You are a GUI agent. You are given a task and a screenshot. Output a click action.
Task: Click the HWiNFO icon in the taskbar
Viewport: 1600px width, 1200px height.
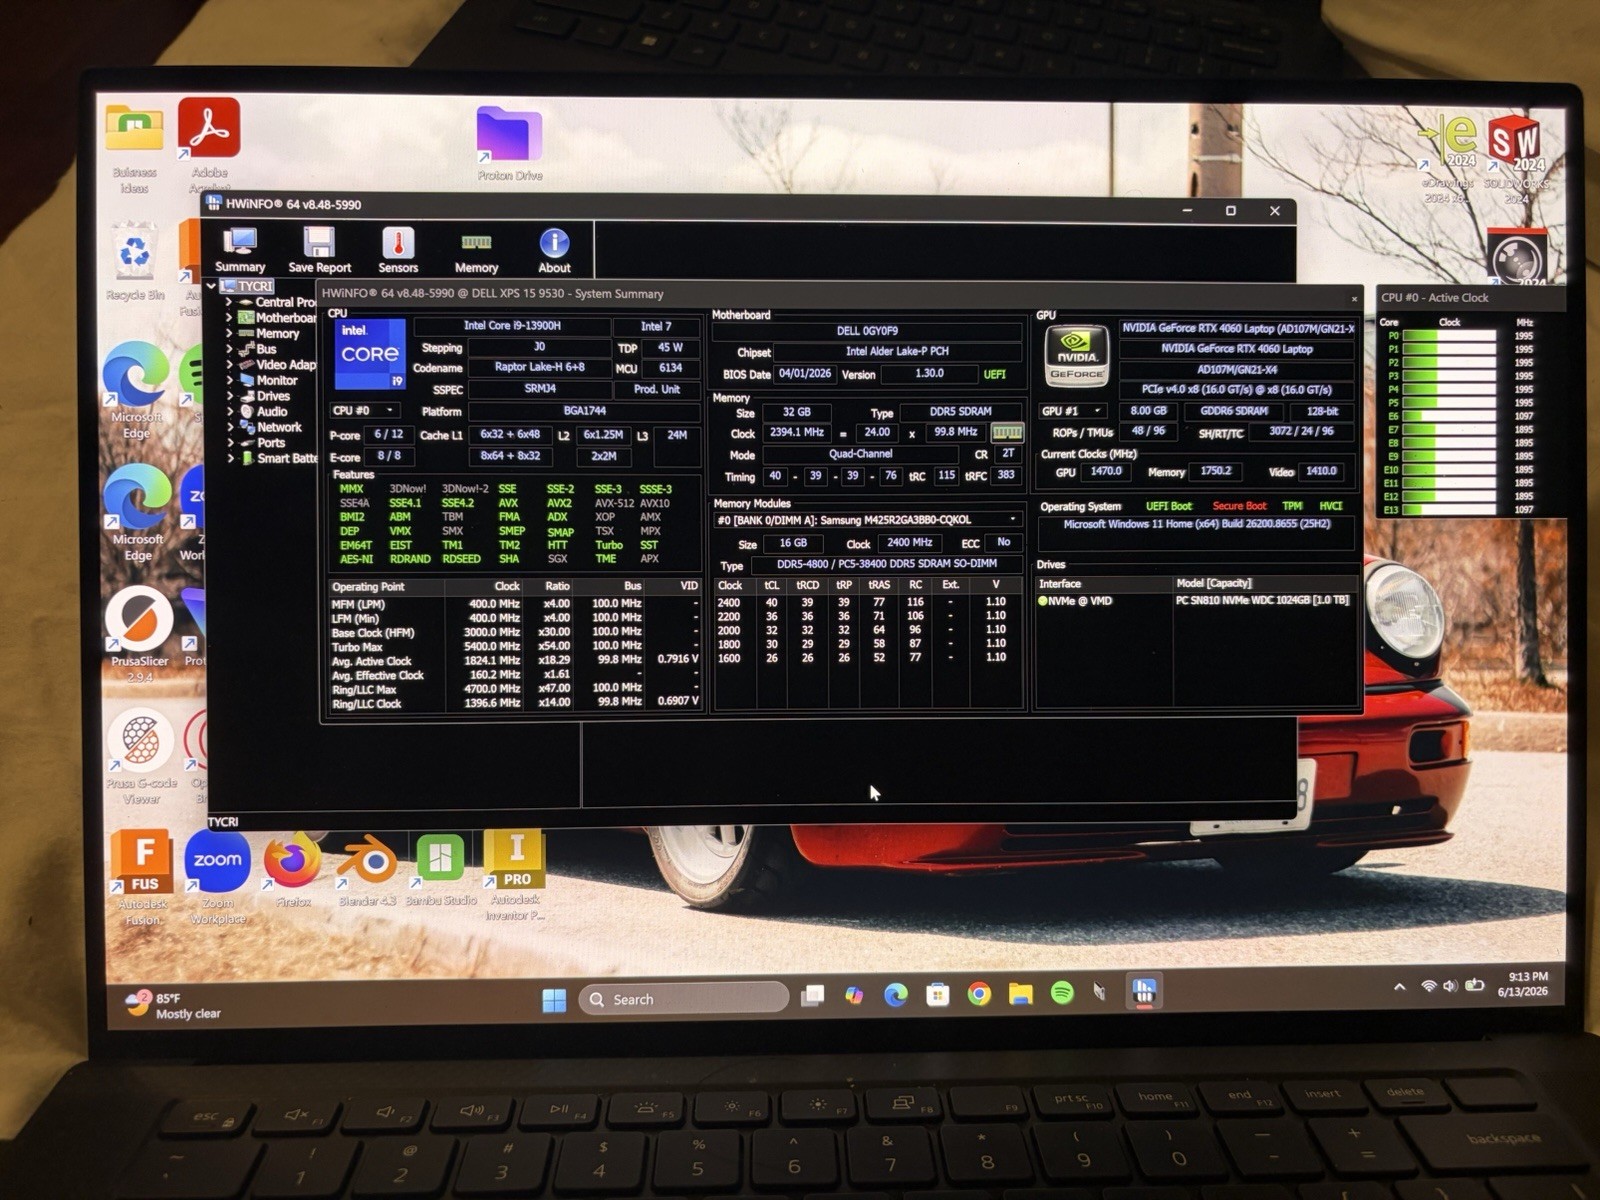point(1144,992)
